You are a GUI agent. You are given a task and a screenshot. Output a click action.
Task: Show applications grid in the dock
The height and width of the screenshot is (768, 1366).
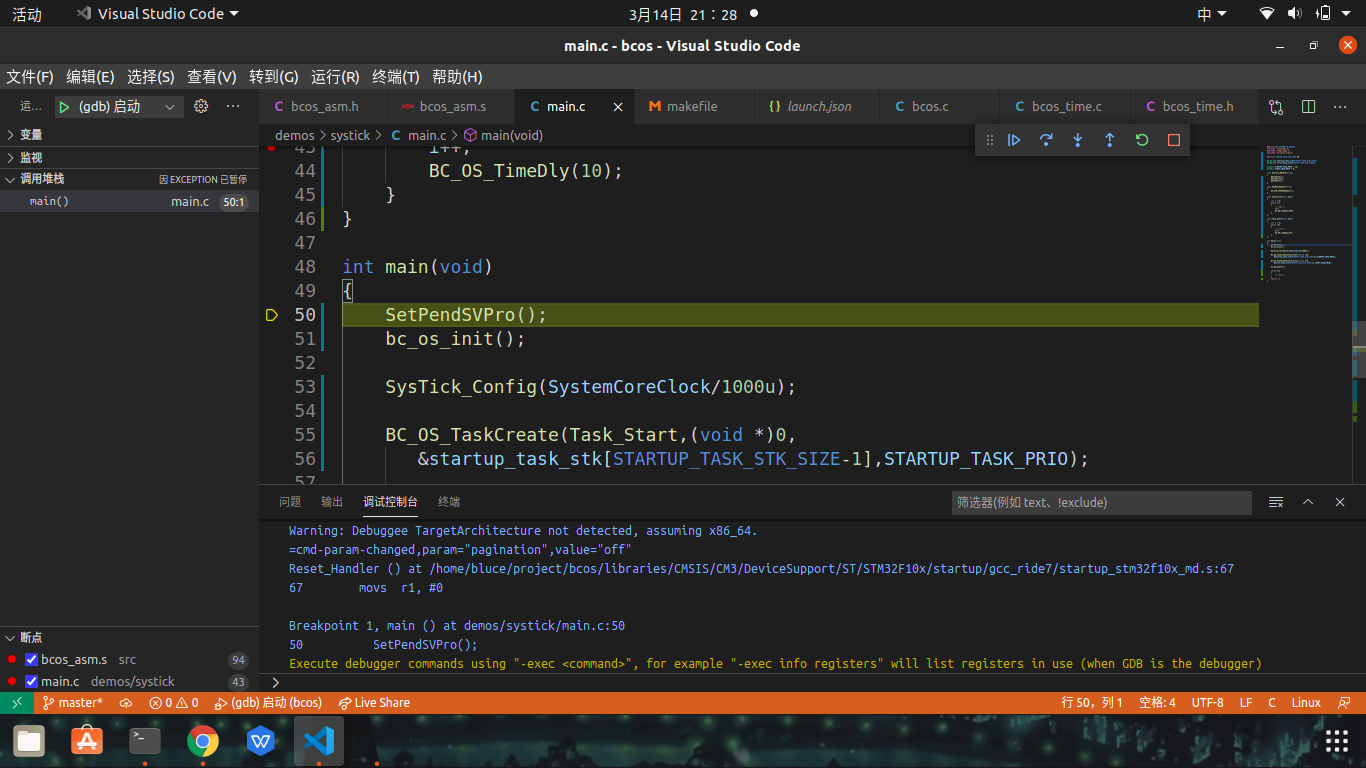(x=1337, y=741)
